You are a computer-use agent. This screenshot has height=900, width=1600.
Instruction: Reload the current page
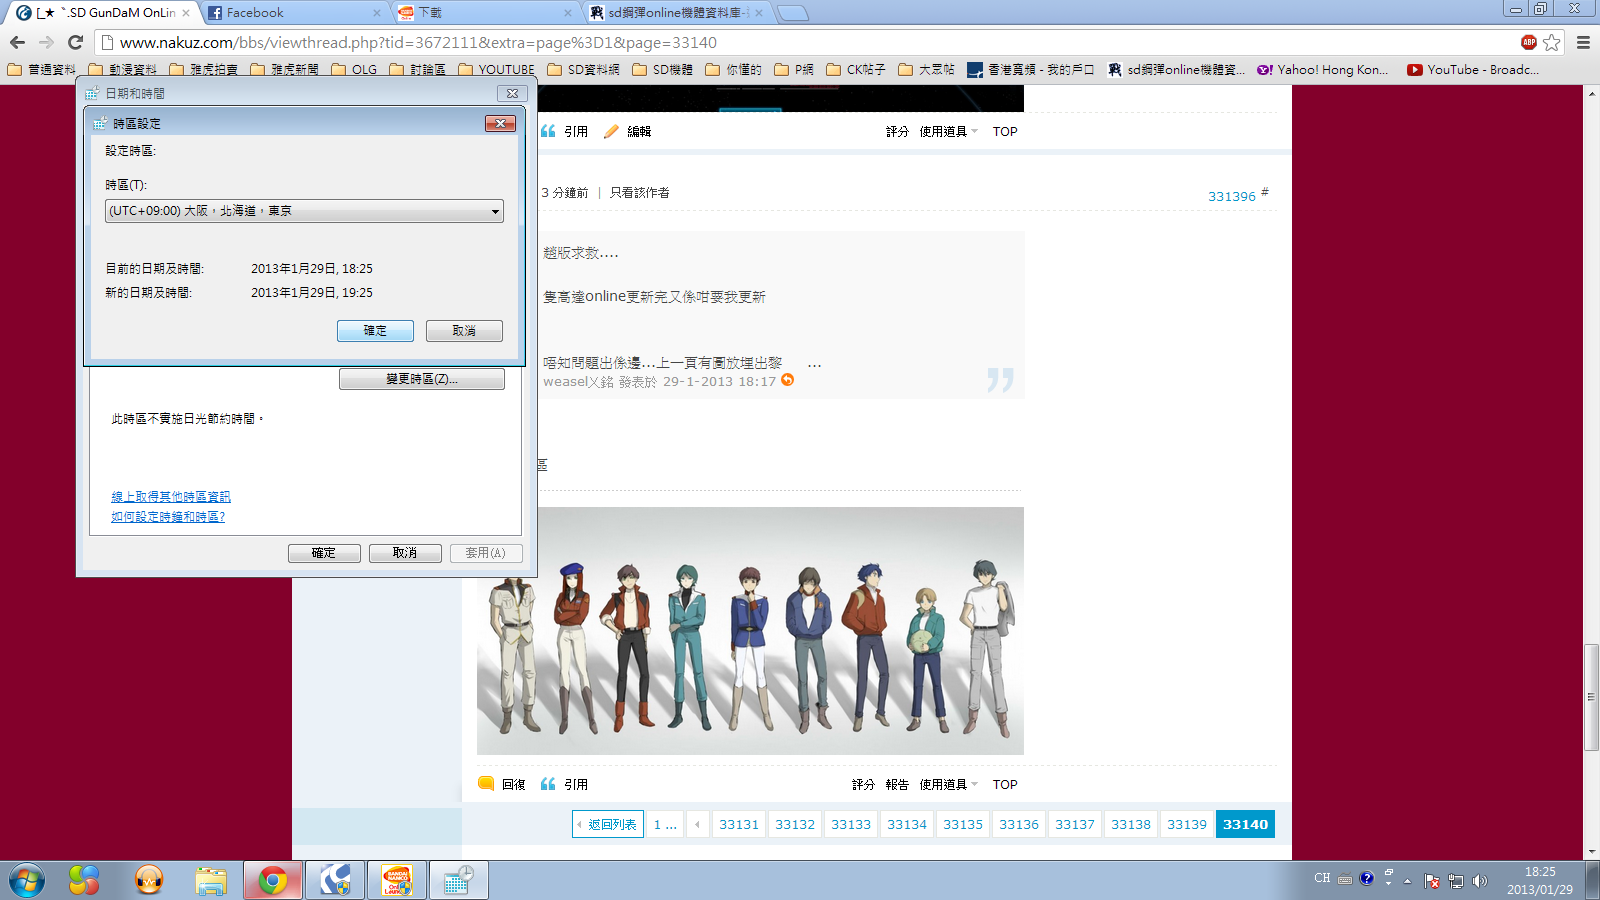[x=75, y=42]
